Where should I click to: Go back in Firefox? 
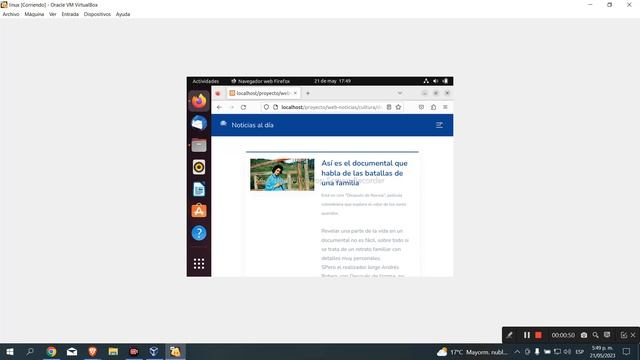click(219, 107)
